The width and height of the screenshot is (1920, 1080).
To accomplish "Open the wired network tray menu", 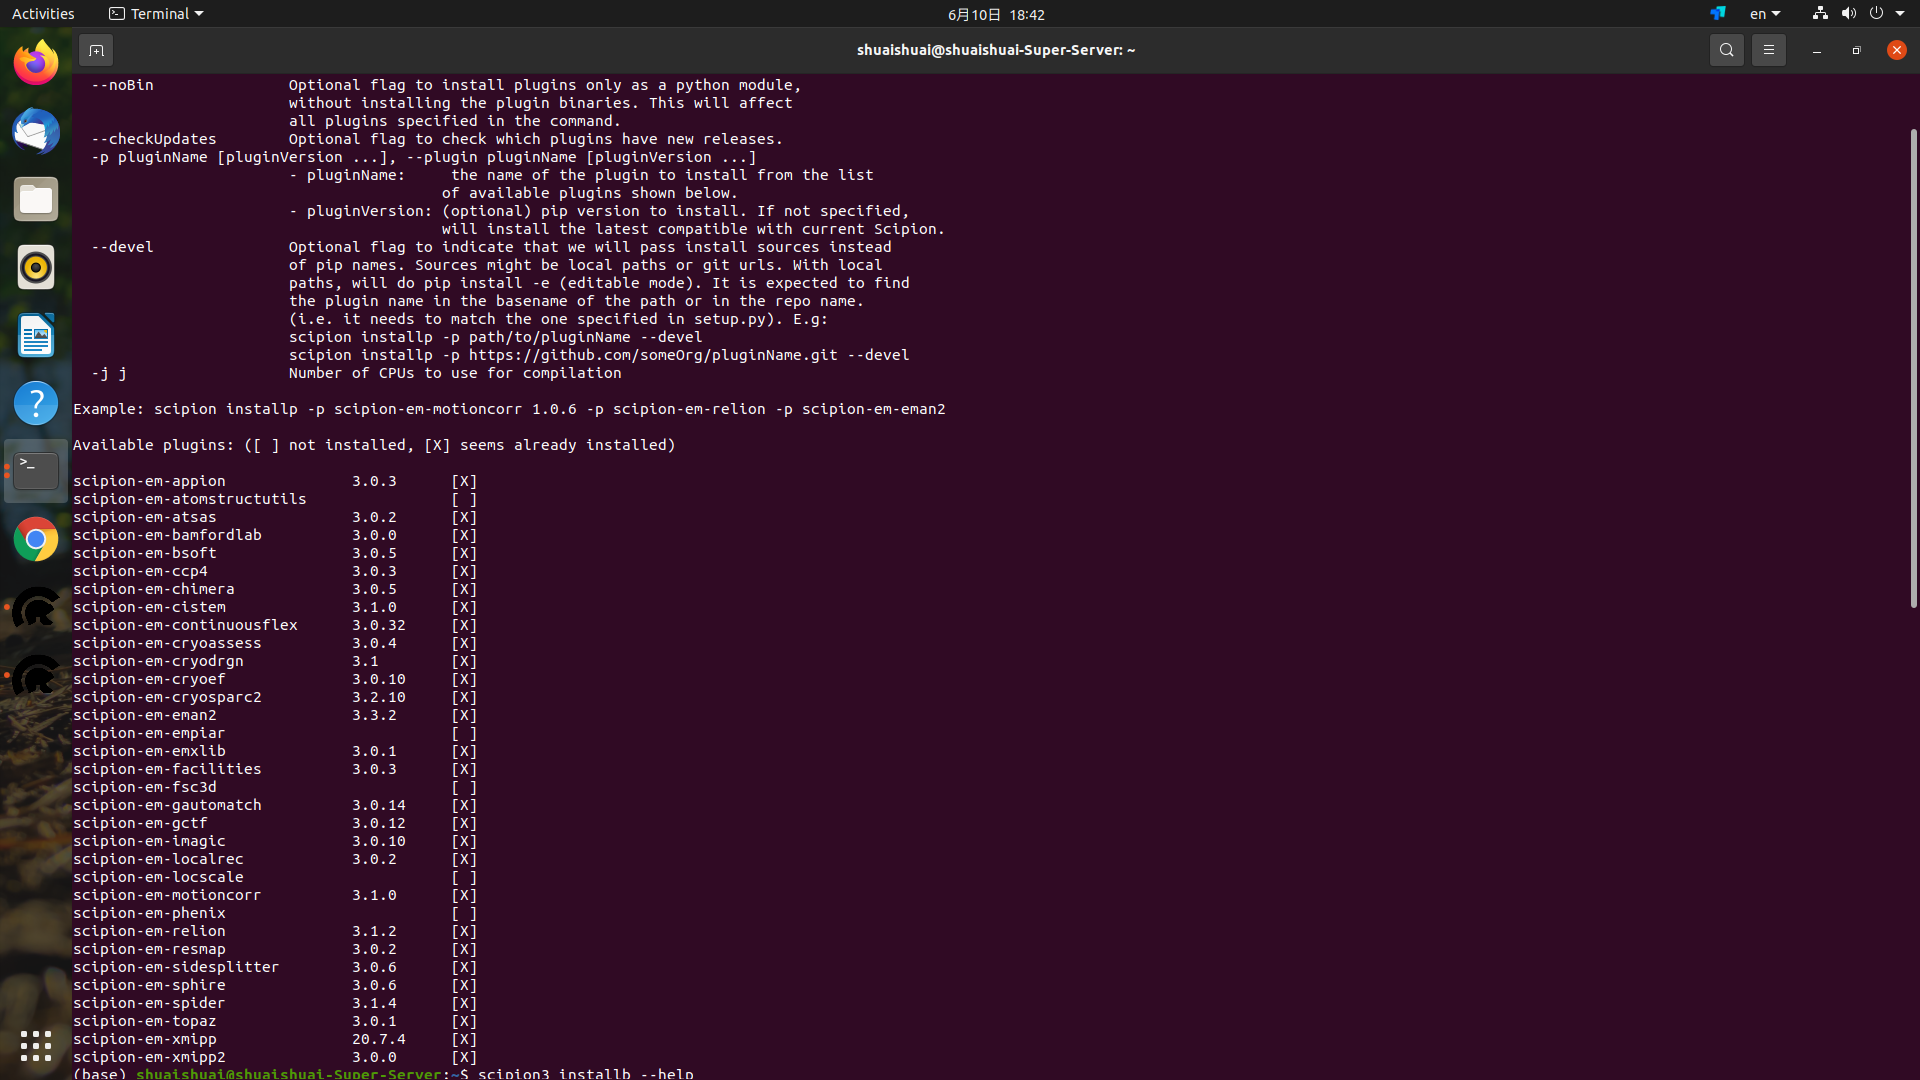I will tap(1818, 13).
